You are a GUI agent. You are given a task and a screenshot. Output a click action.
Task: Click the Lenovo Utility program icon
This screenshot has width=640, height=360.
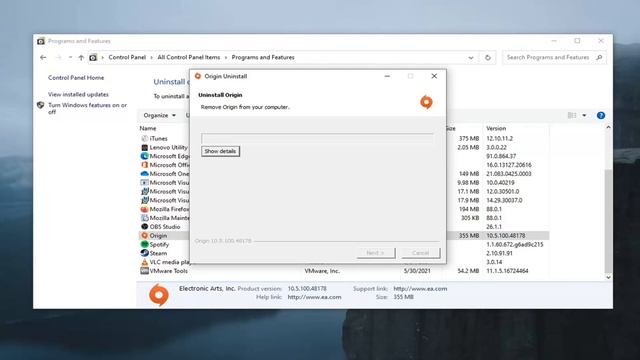[144, 147]
